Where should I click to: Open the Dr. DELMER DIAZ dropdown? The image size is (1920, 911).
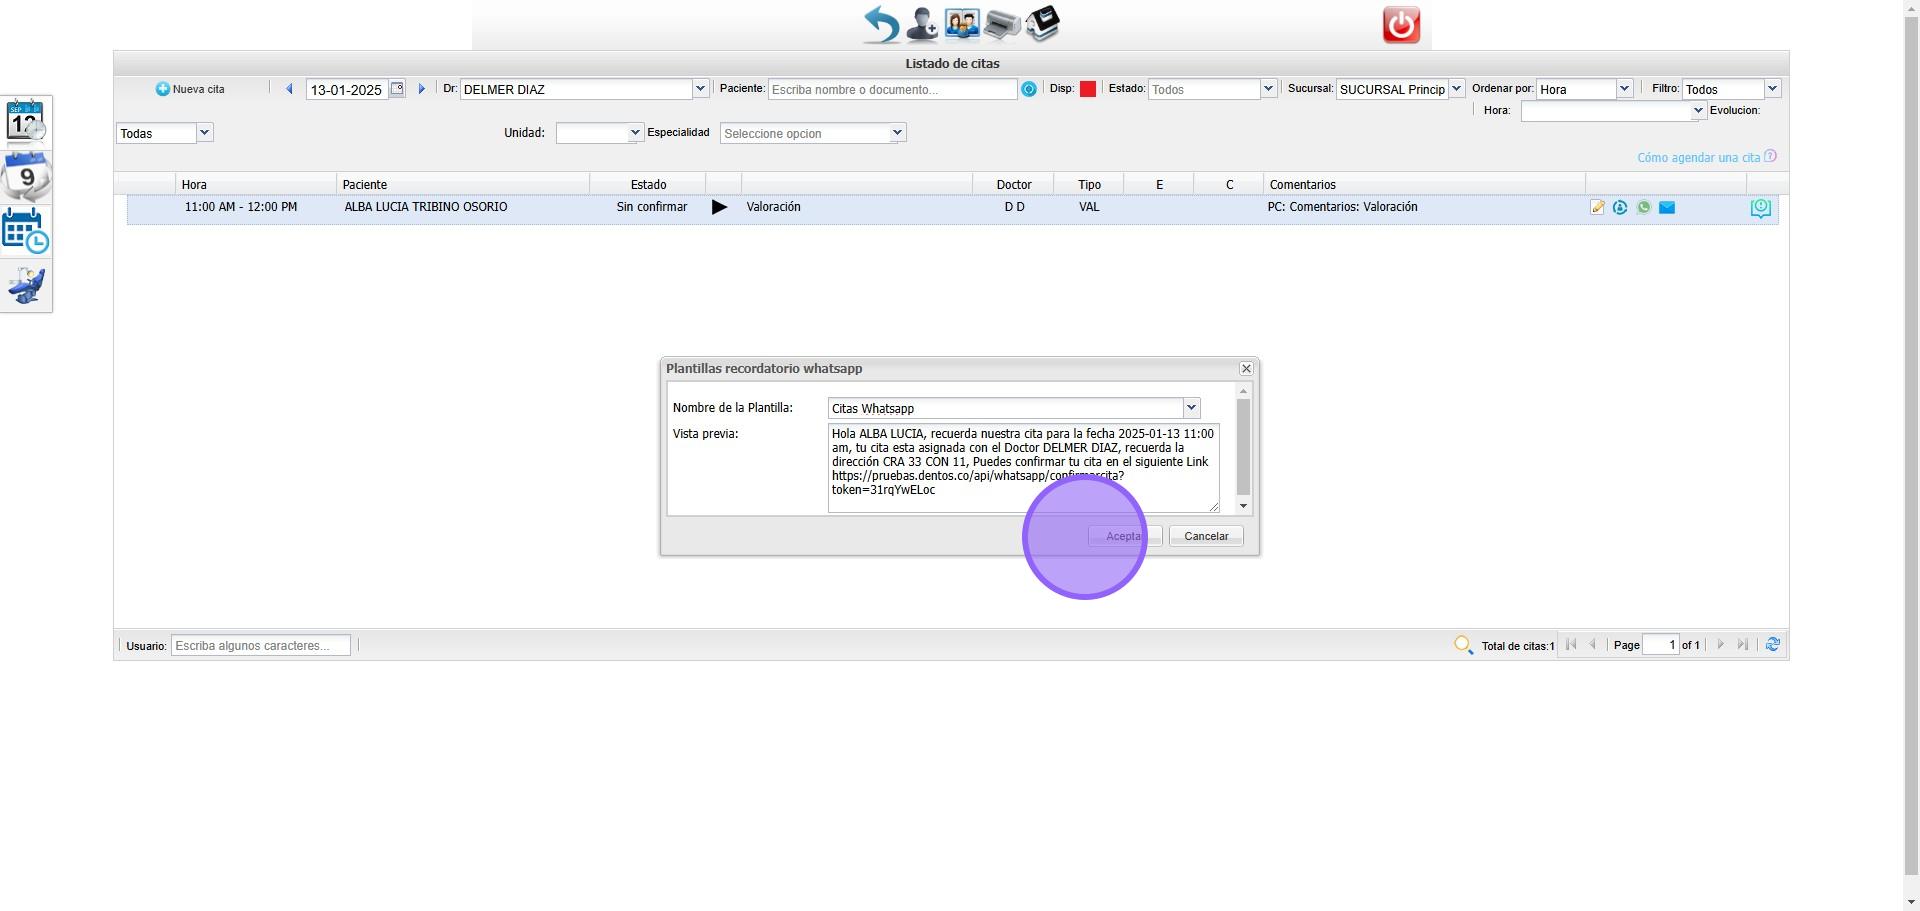pos(700,89)
